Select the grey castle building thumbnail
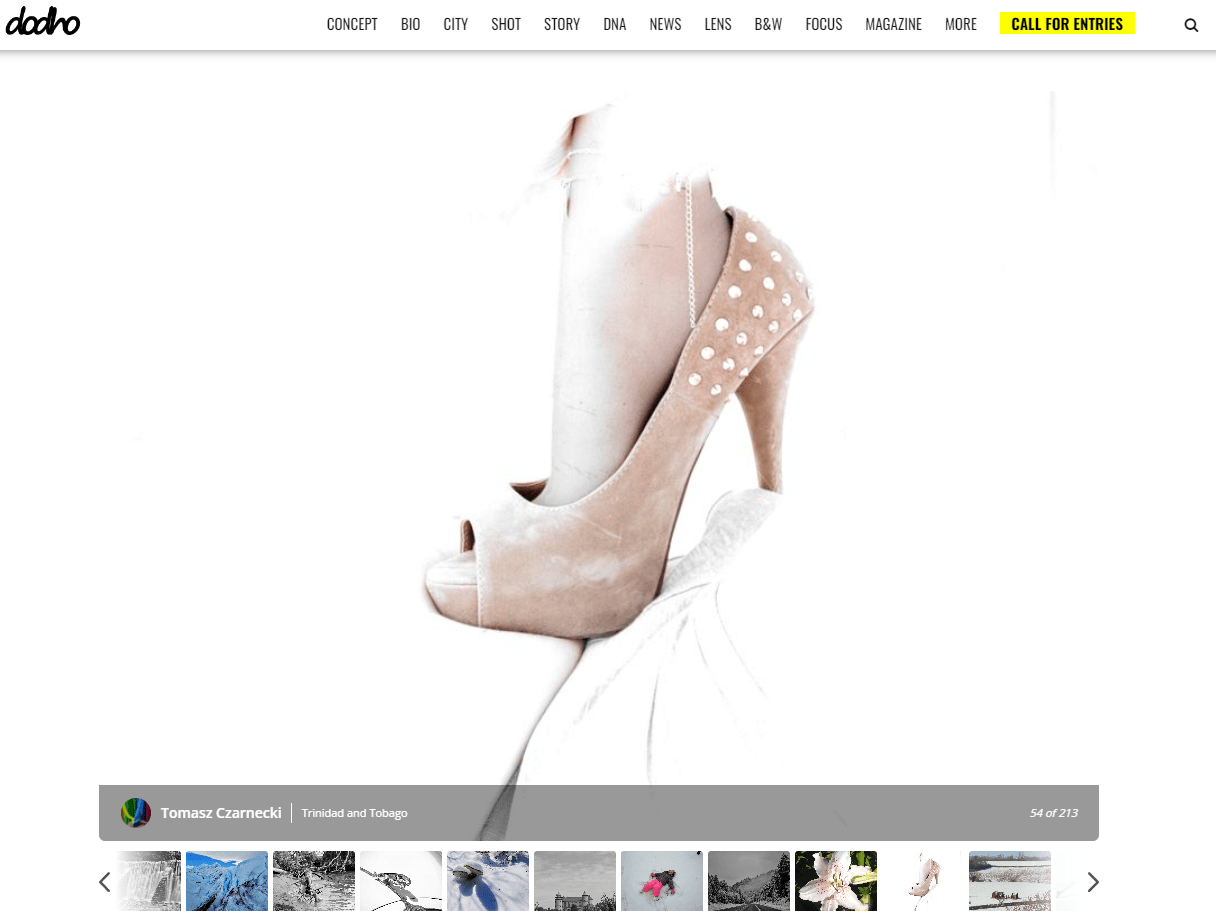 click(x=575, y=881)
